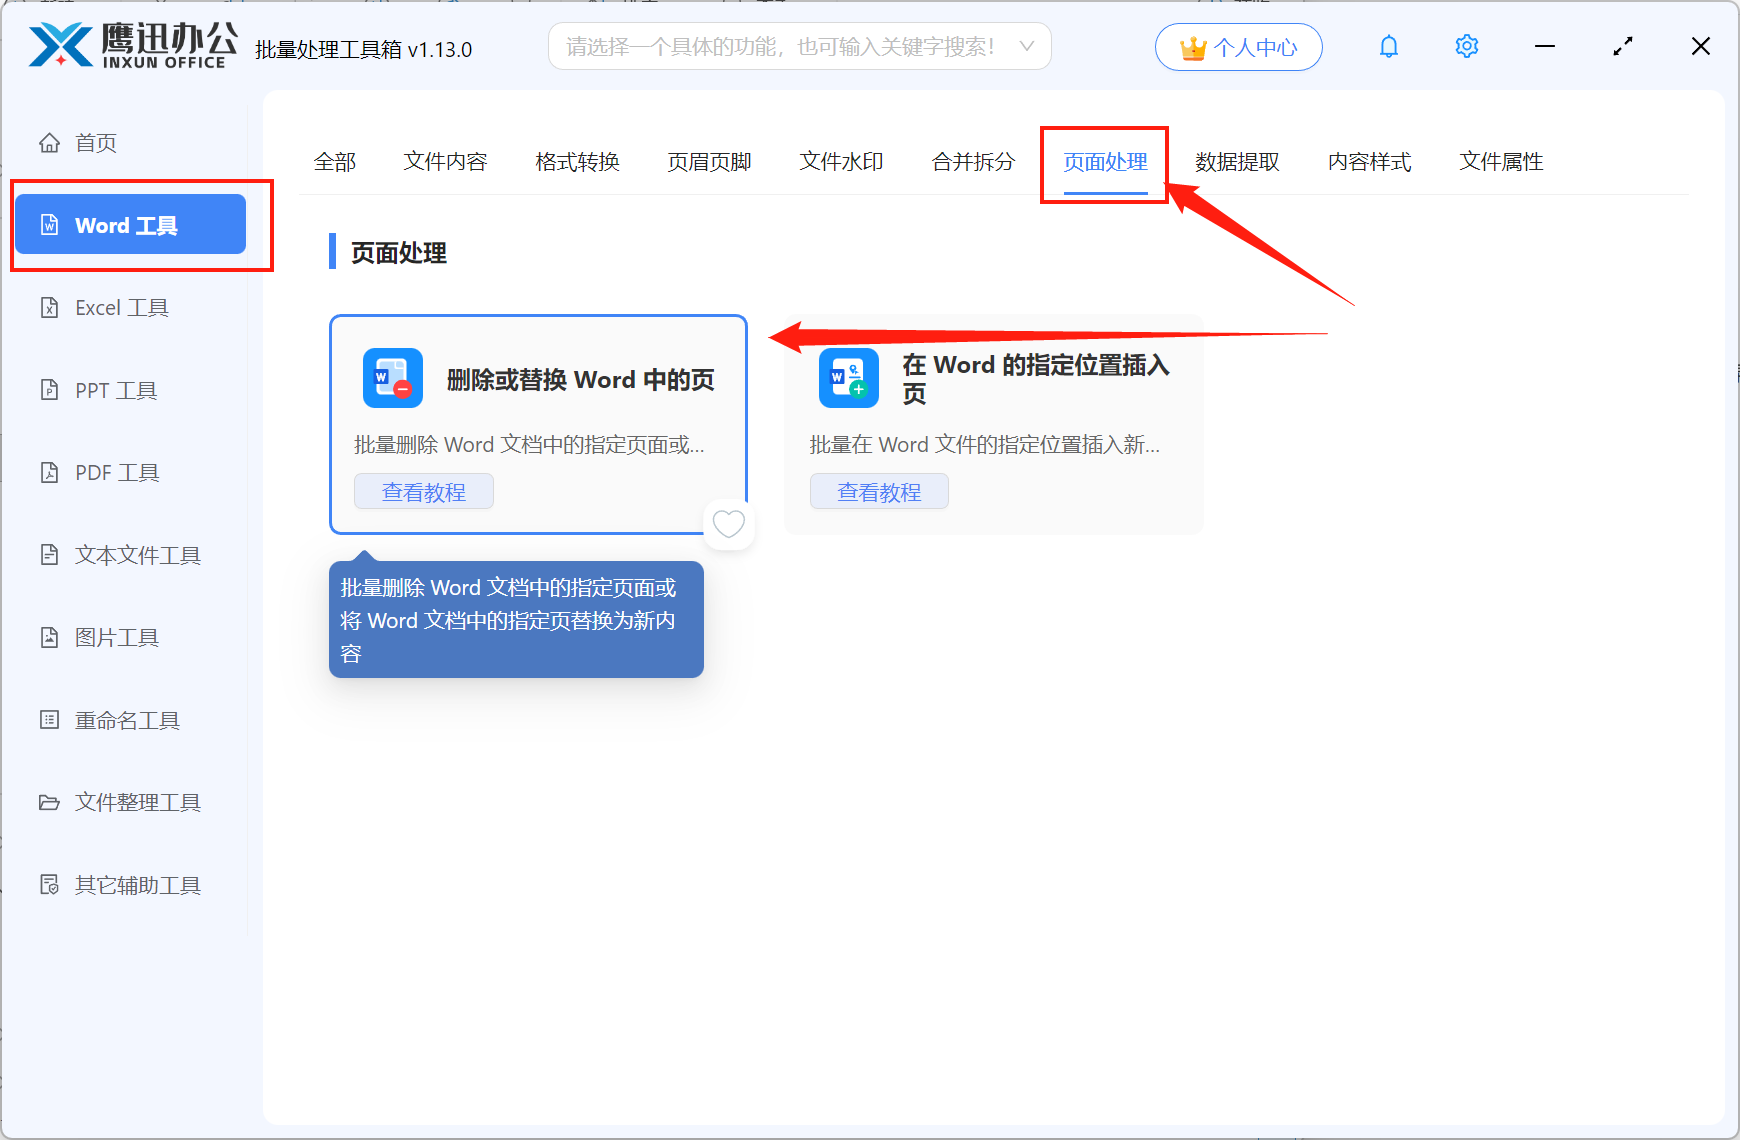Viewport: 1740px width, 1140px height.
Task: Open 其它辅助工具 section
Action: pos(136,884)
